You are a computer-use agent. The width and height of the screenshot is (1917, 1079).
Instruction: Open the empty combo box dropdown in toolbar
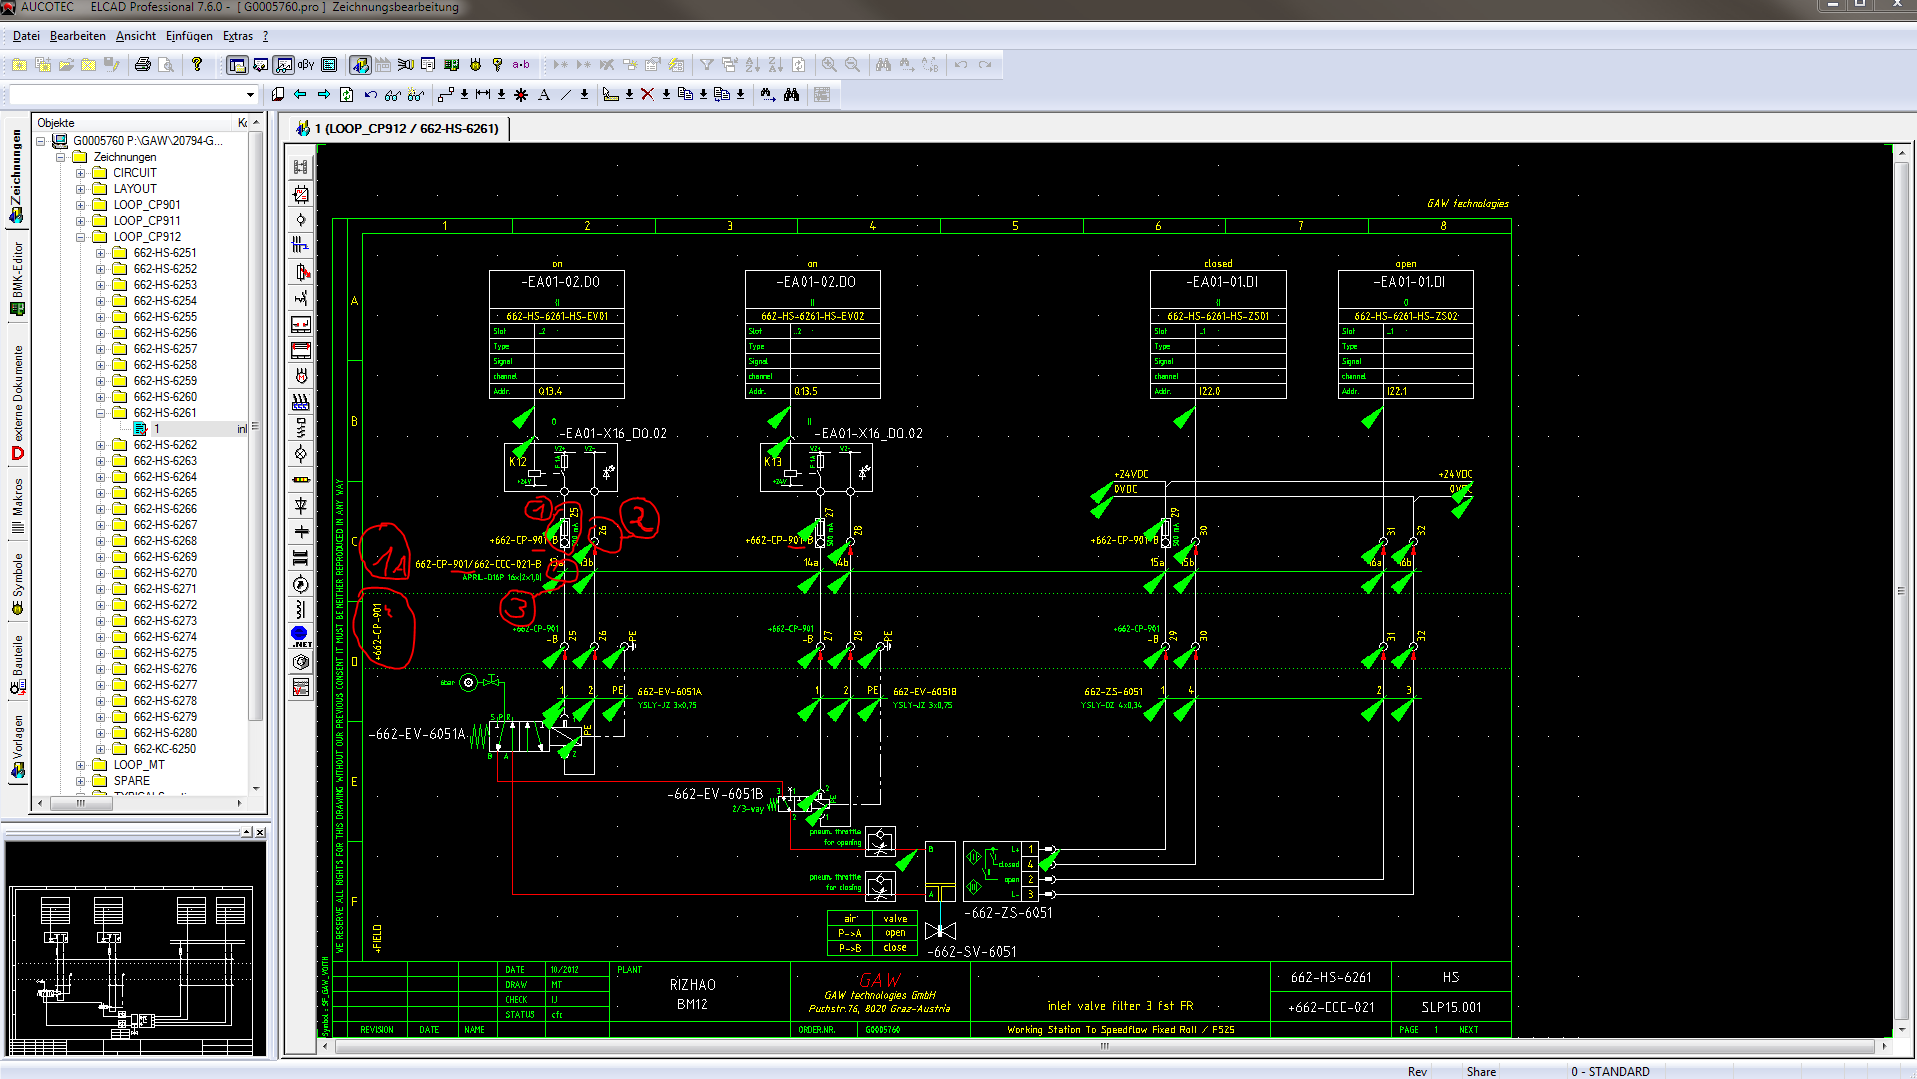(x=250, y=95)
